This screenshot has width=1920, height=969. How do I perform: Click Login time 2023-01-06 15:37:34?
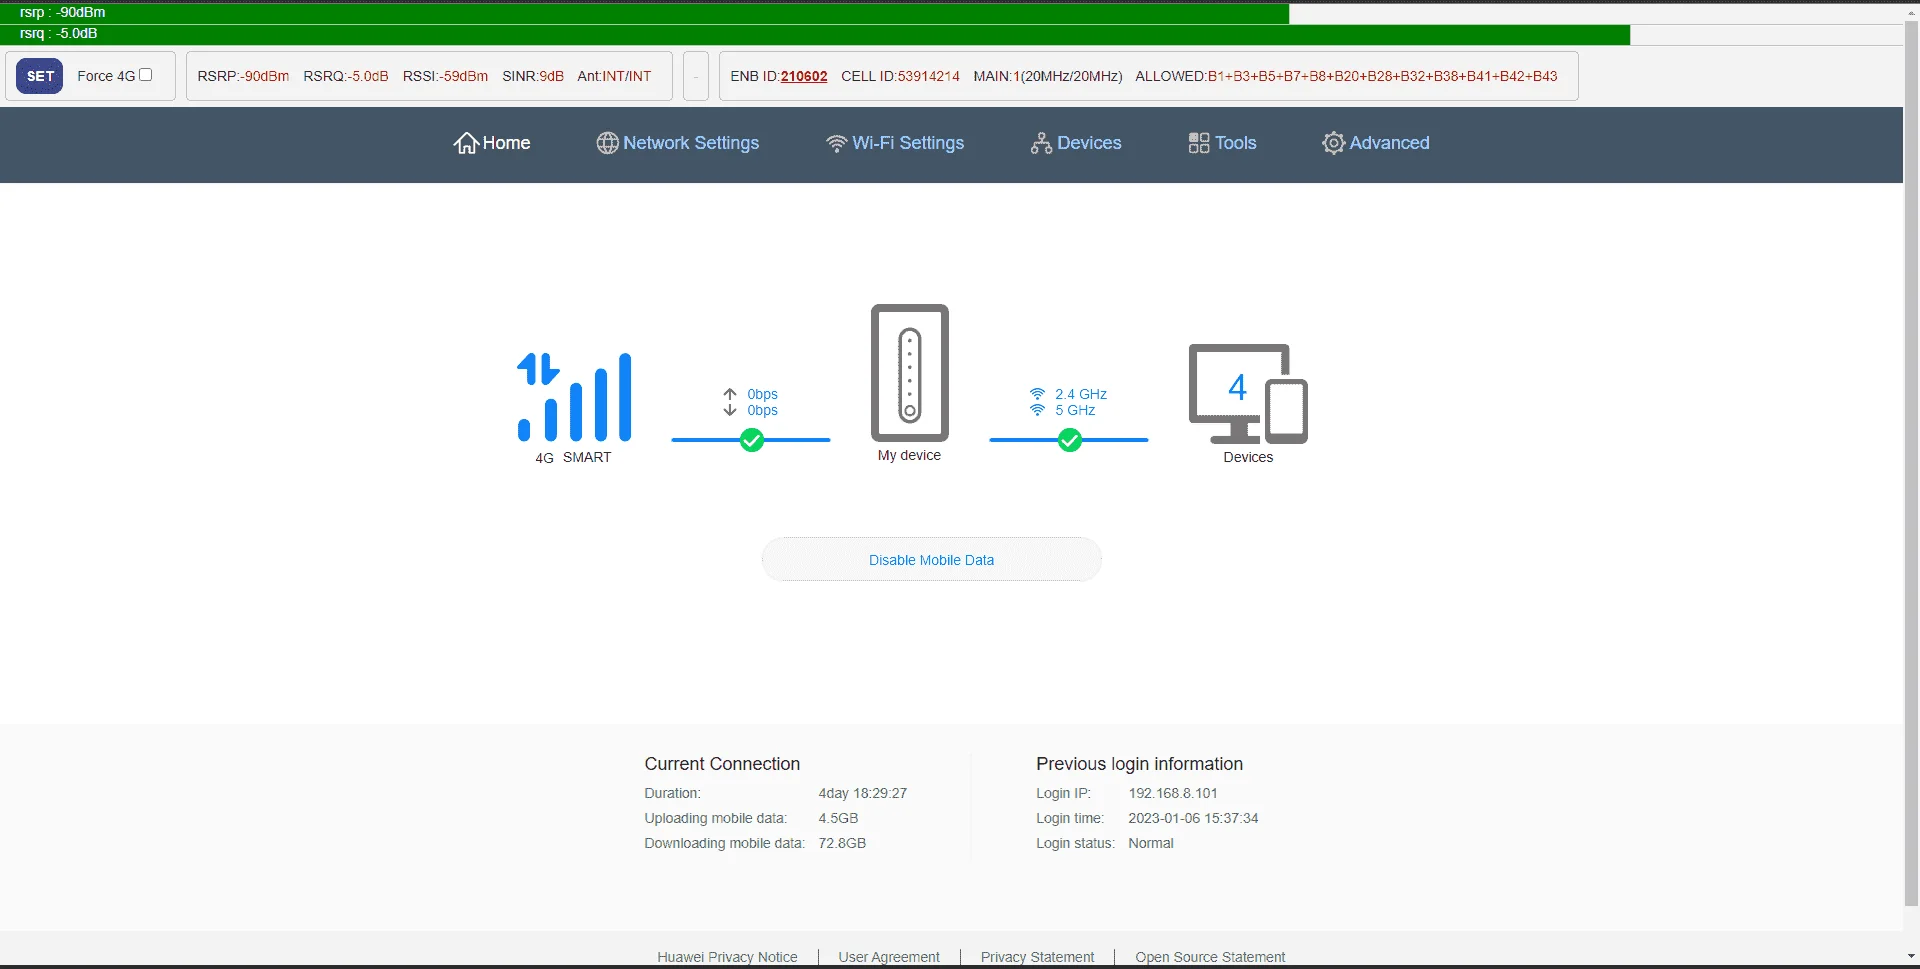coord(1193,818)
